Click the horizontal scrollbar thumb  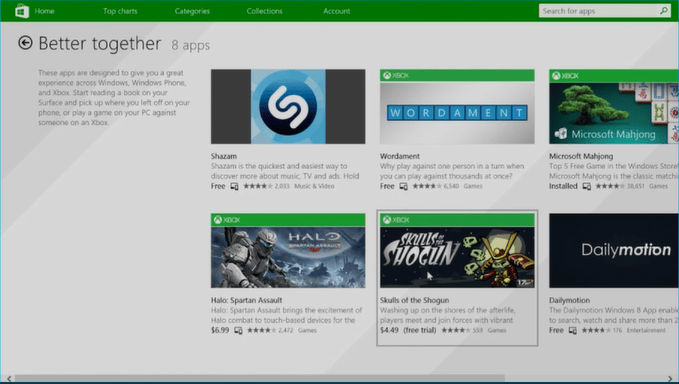point(260,378)
